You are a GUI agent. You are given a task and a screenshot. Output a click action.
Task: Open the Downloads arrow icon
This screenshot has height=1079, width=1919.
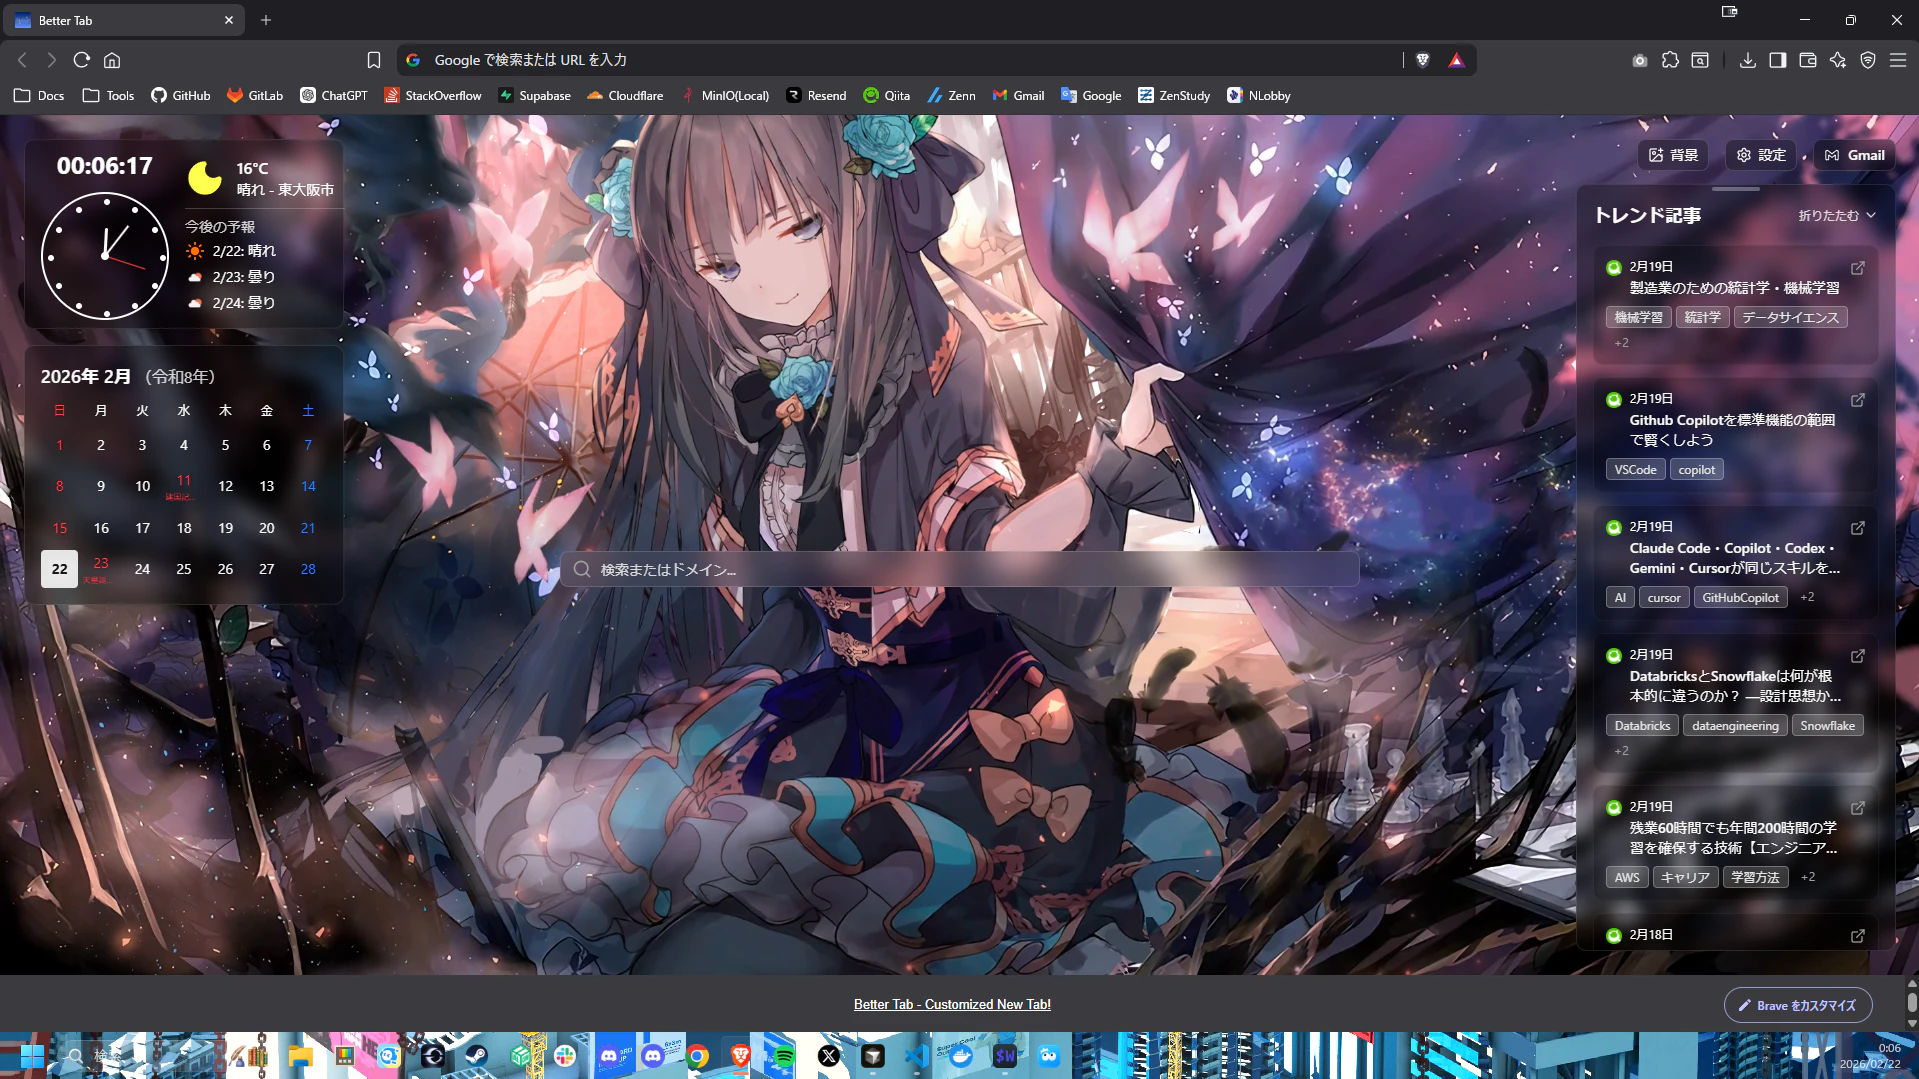(x=1747, y=60)
